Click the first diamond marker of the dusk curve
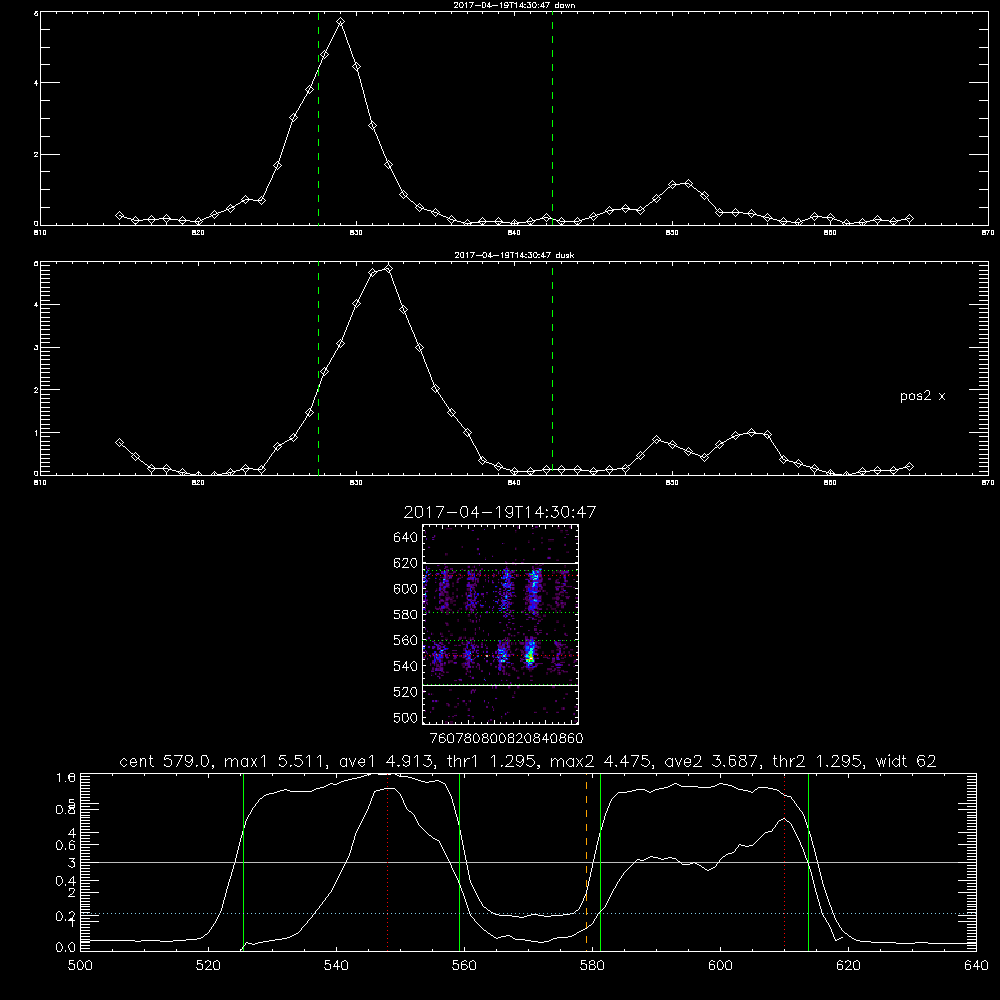This screenshot has height=1000, width=1000. (x=119, y=442)
